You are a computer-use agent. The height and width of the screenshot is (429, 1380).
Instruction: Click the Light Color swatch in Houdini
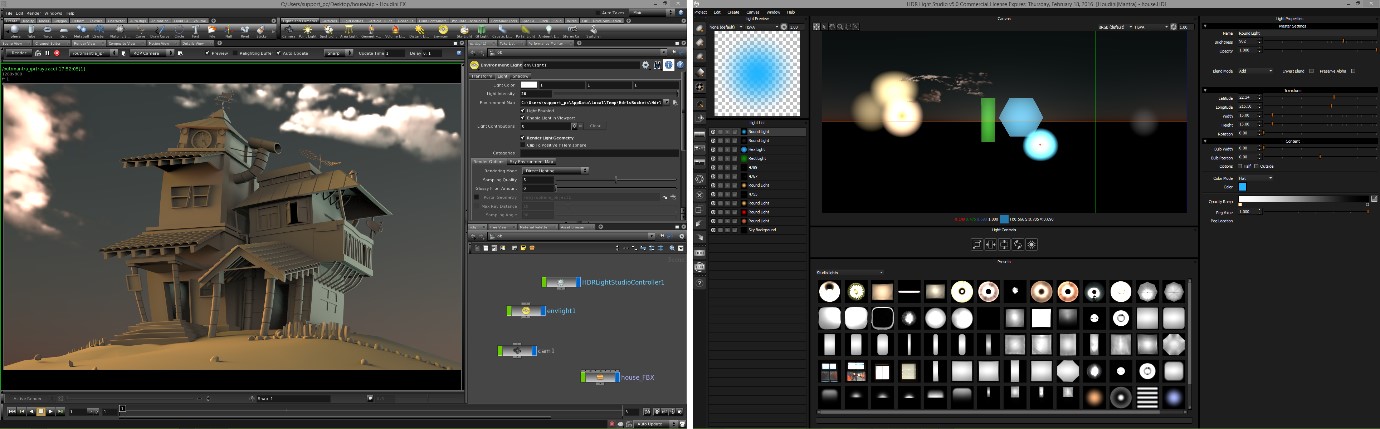[x=529, y=85]
